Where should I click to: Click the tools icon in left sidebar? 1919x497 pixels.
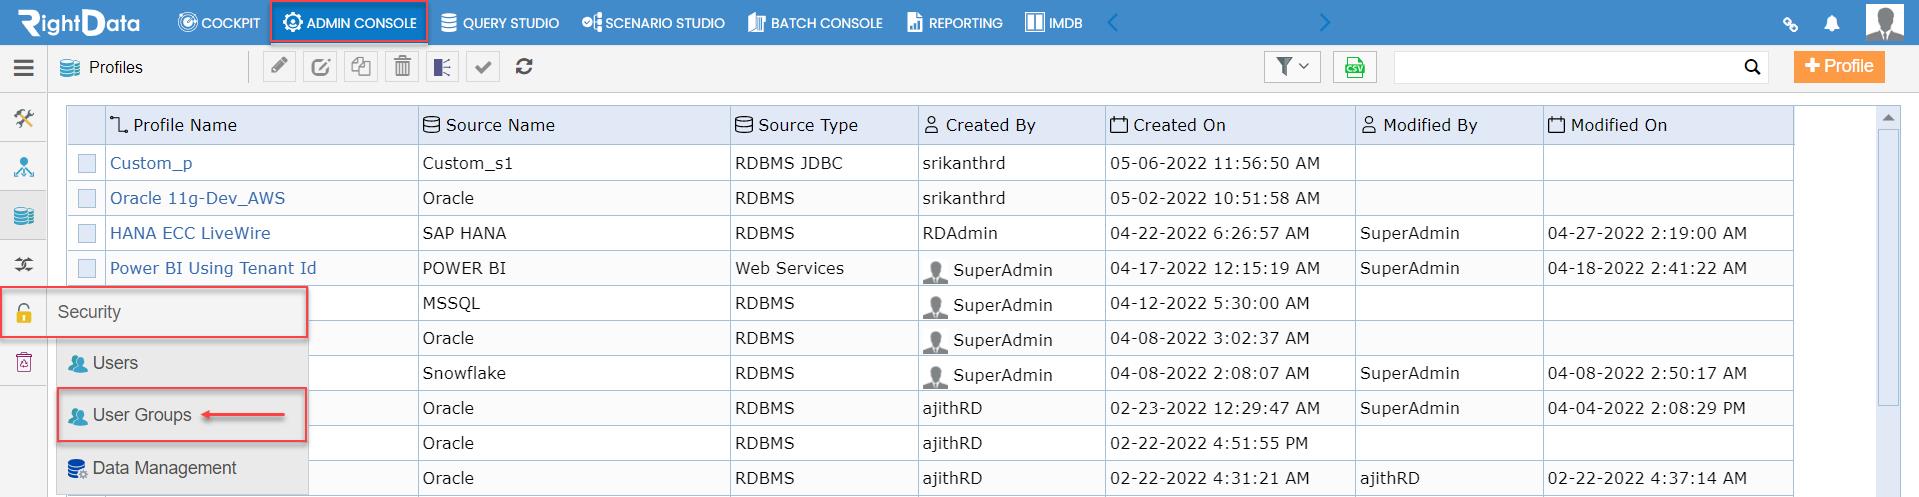tap(24, 119)
